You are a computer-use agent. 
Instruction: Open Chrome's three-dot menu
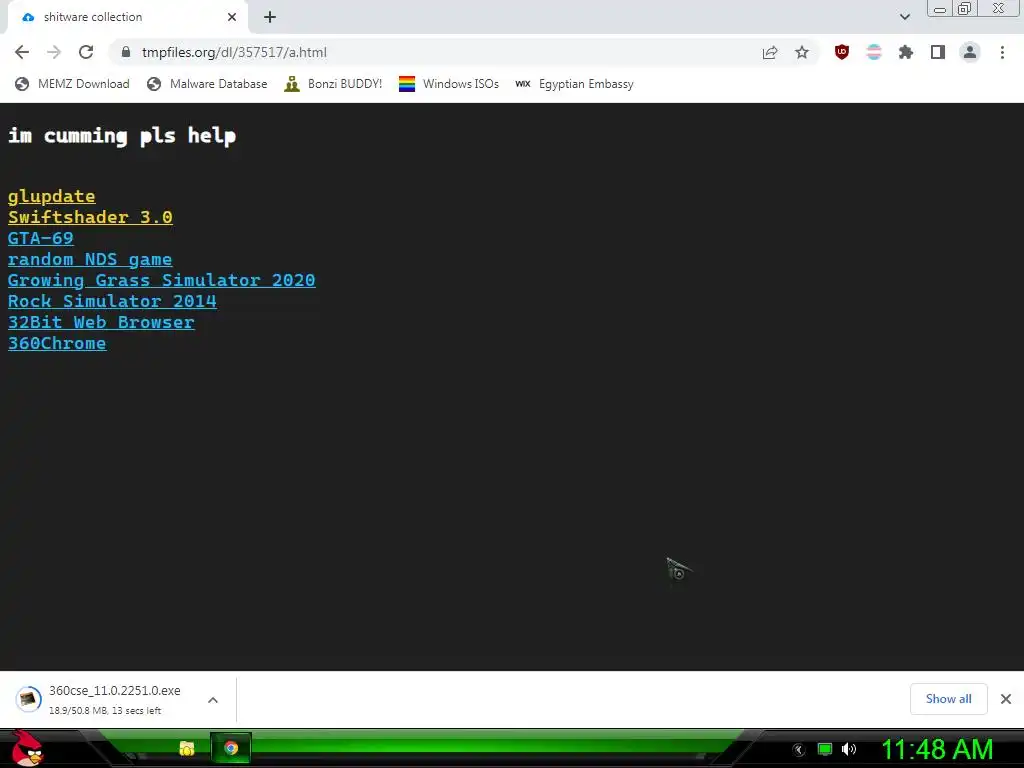(1002, 52)
